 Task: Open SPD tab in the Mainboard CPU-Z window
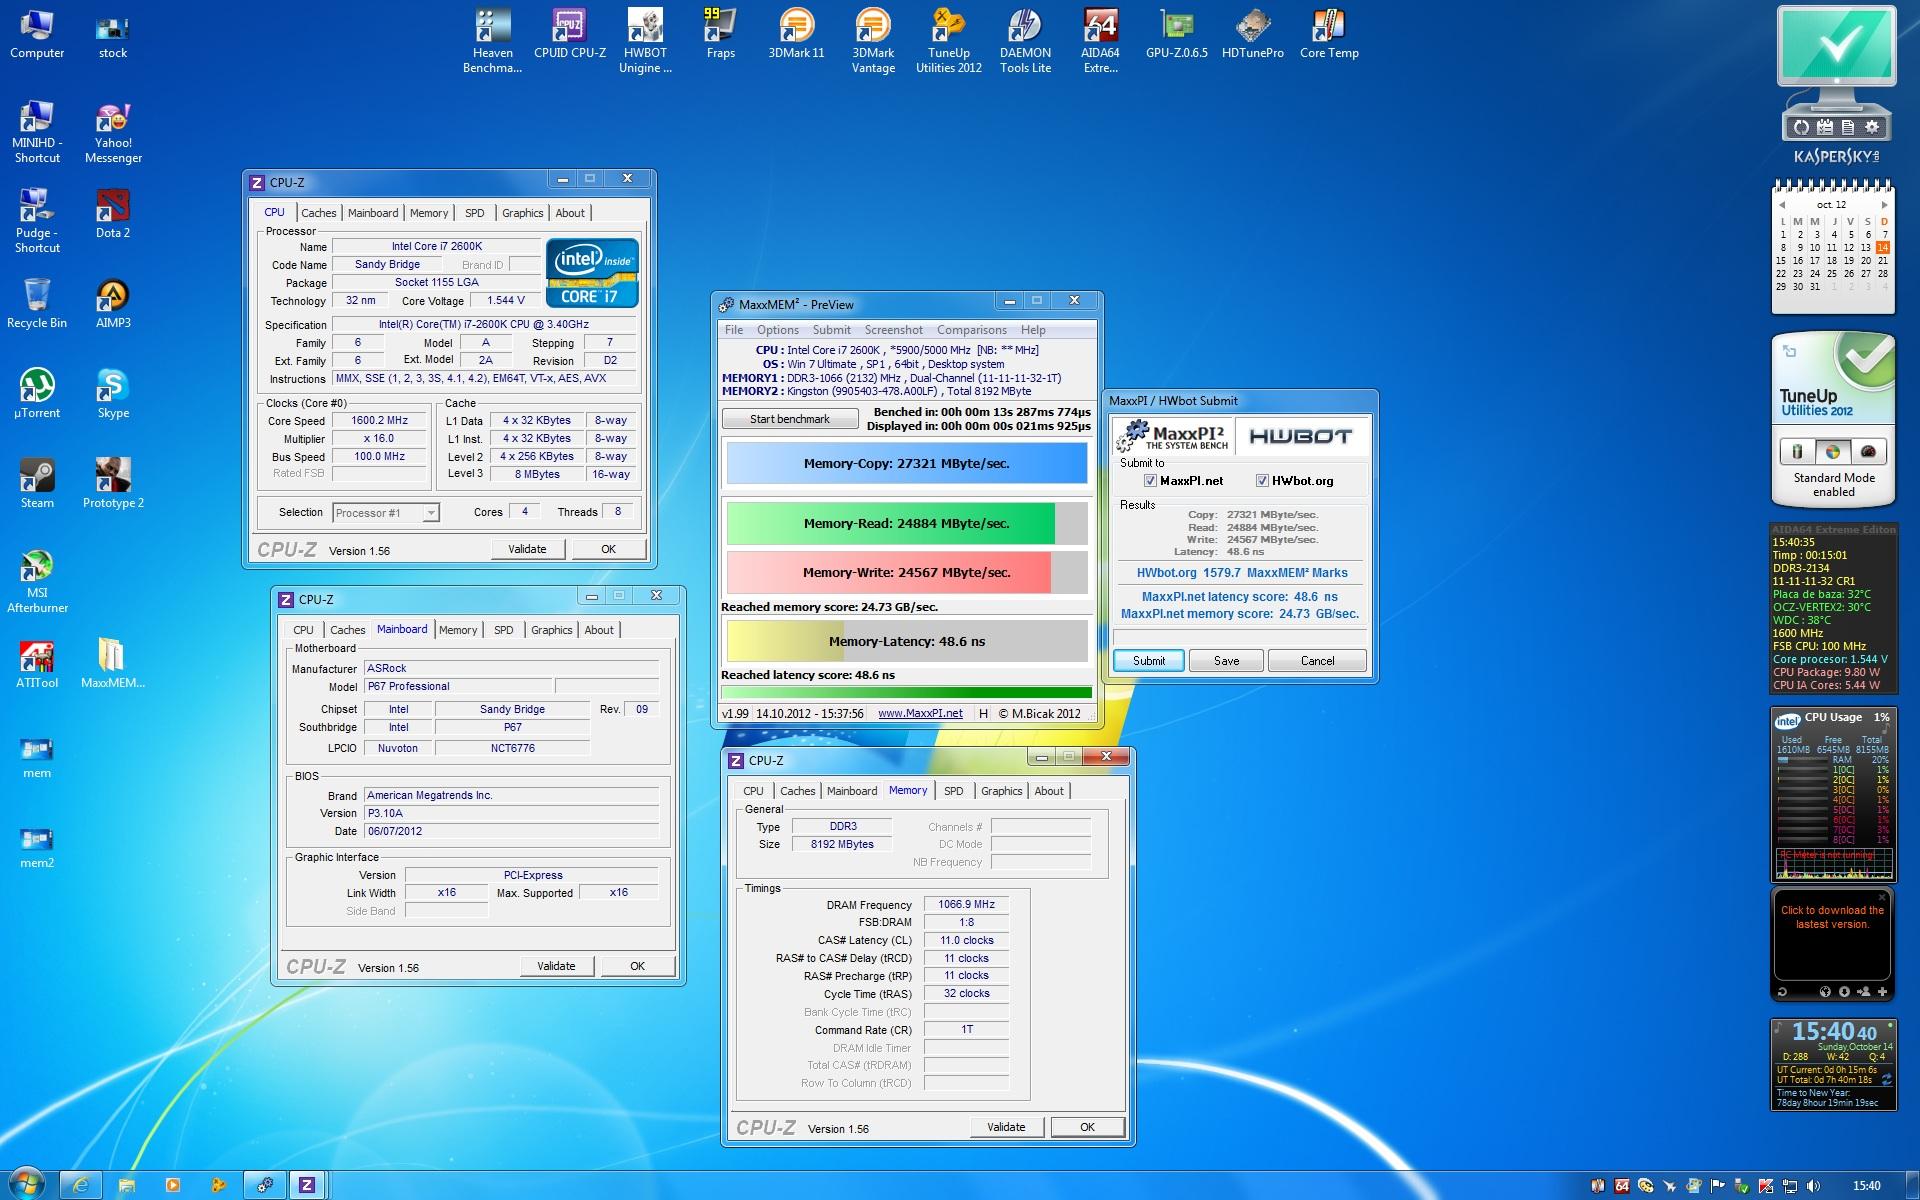click(504, 630)
